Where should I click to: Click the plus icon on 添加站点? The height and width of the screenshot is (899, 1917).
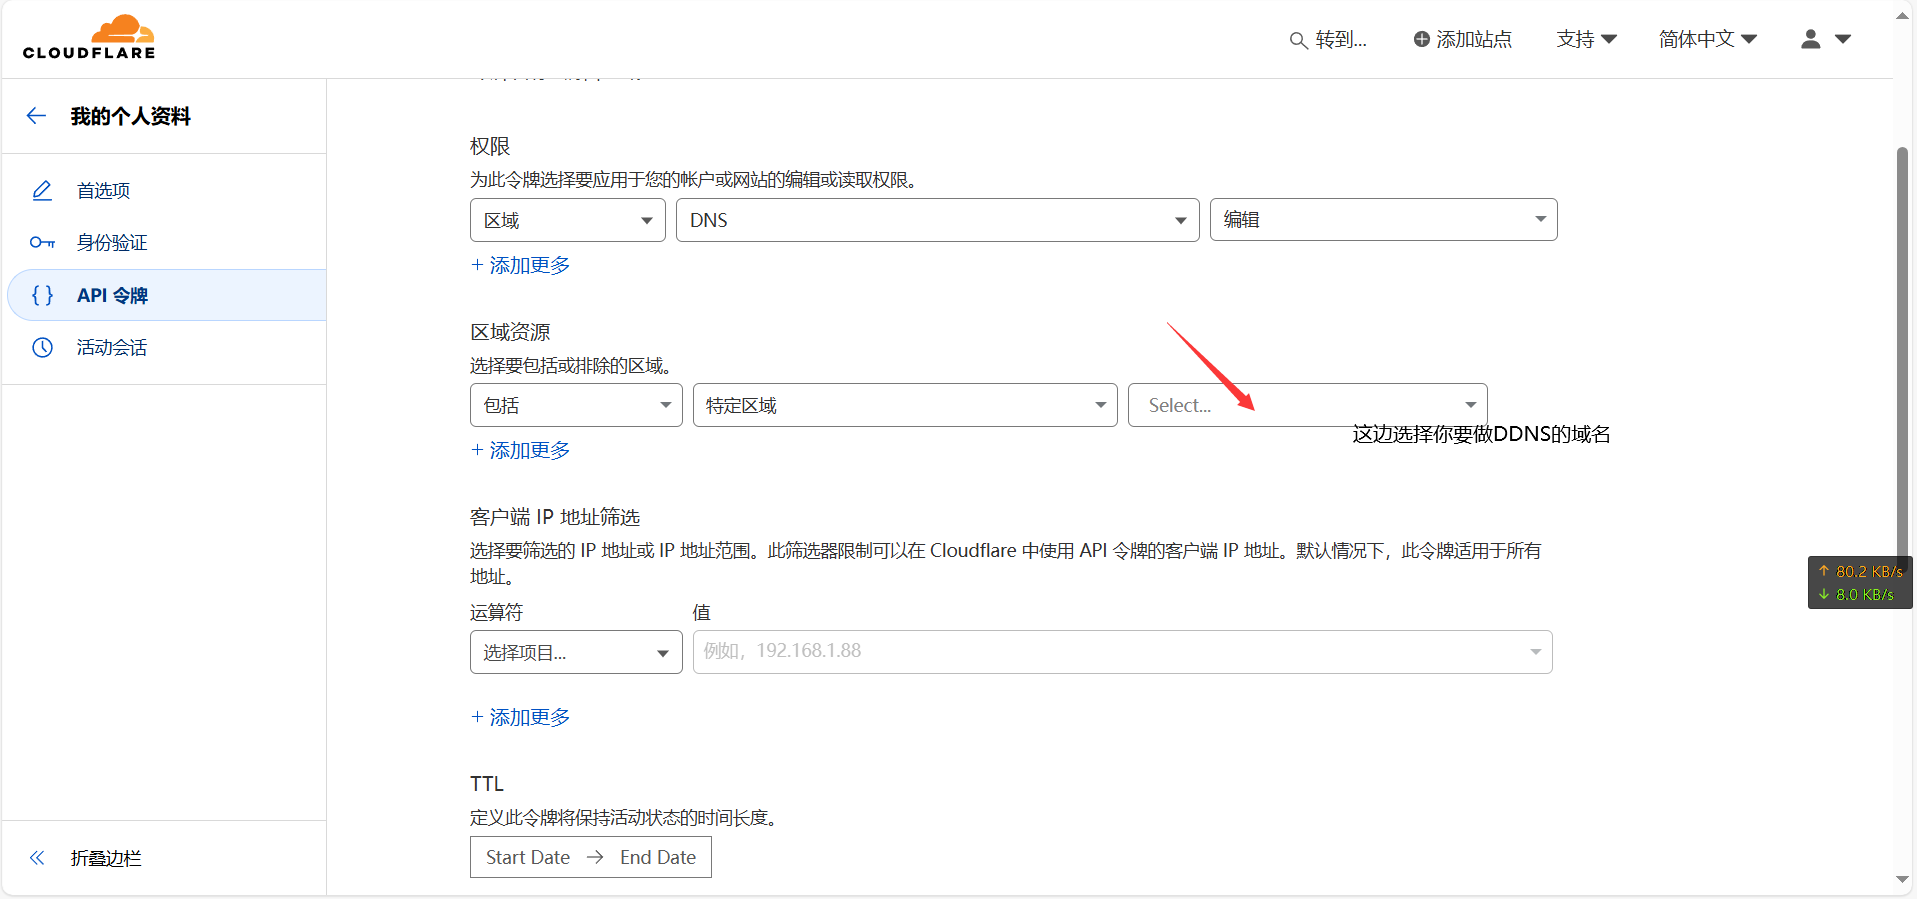click(1421, 39)
